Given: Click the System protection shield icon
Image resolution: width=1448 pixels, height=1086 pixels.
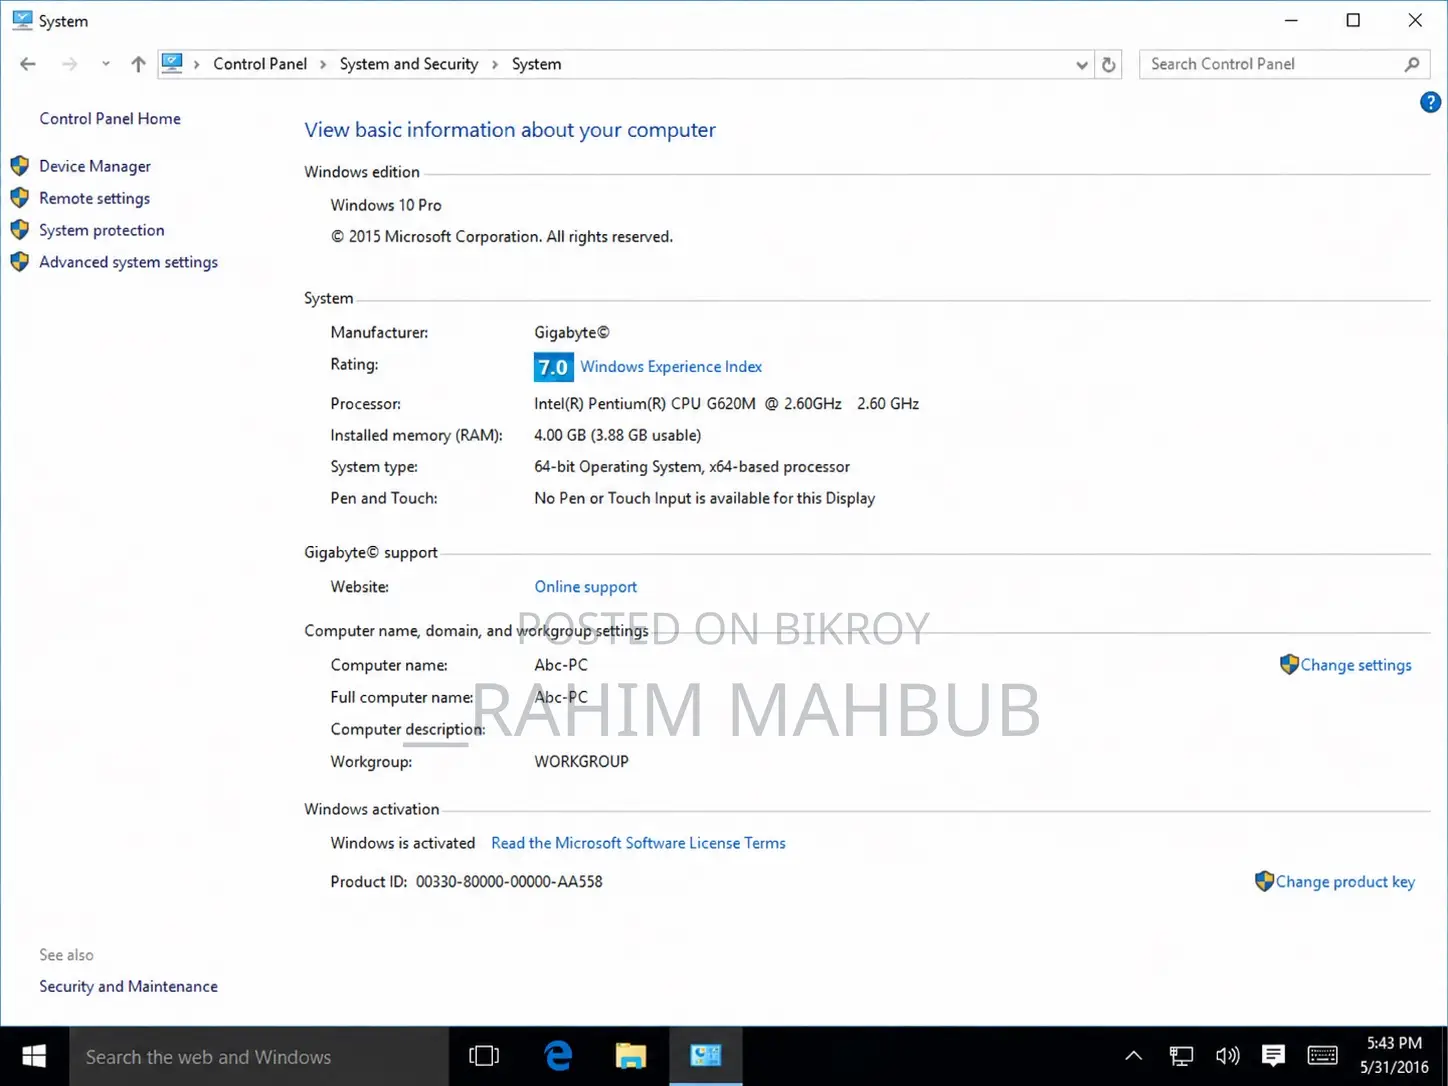Looking at the screenshot, I should point(19,230).
